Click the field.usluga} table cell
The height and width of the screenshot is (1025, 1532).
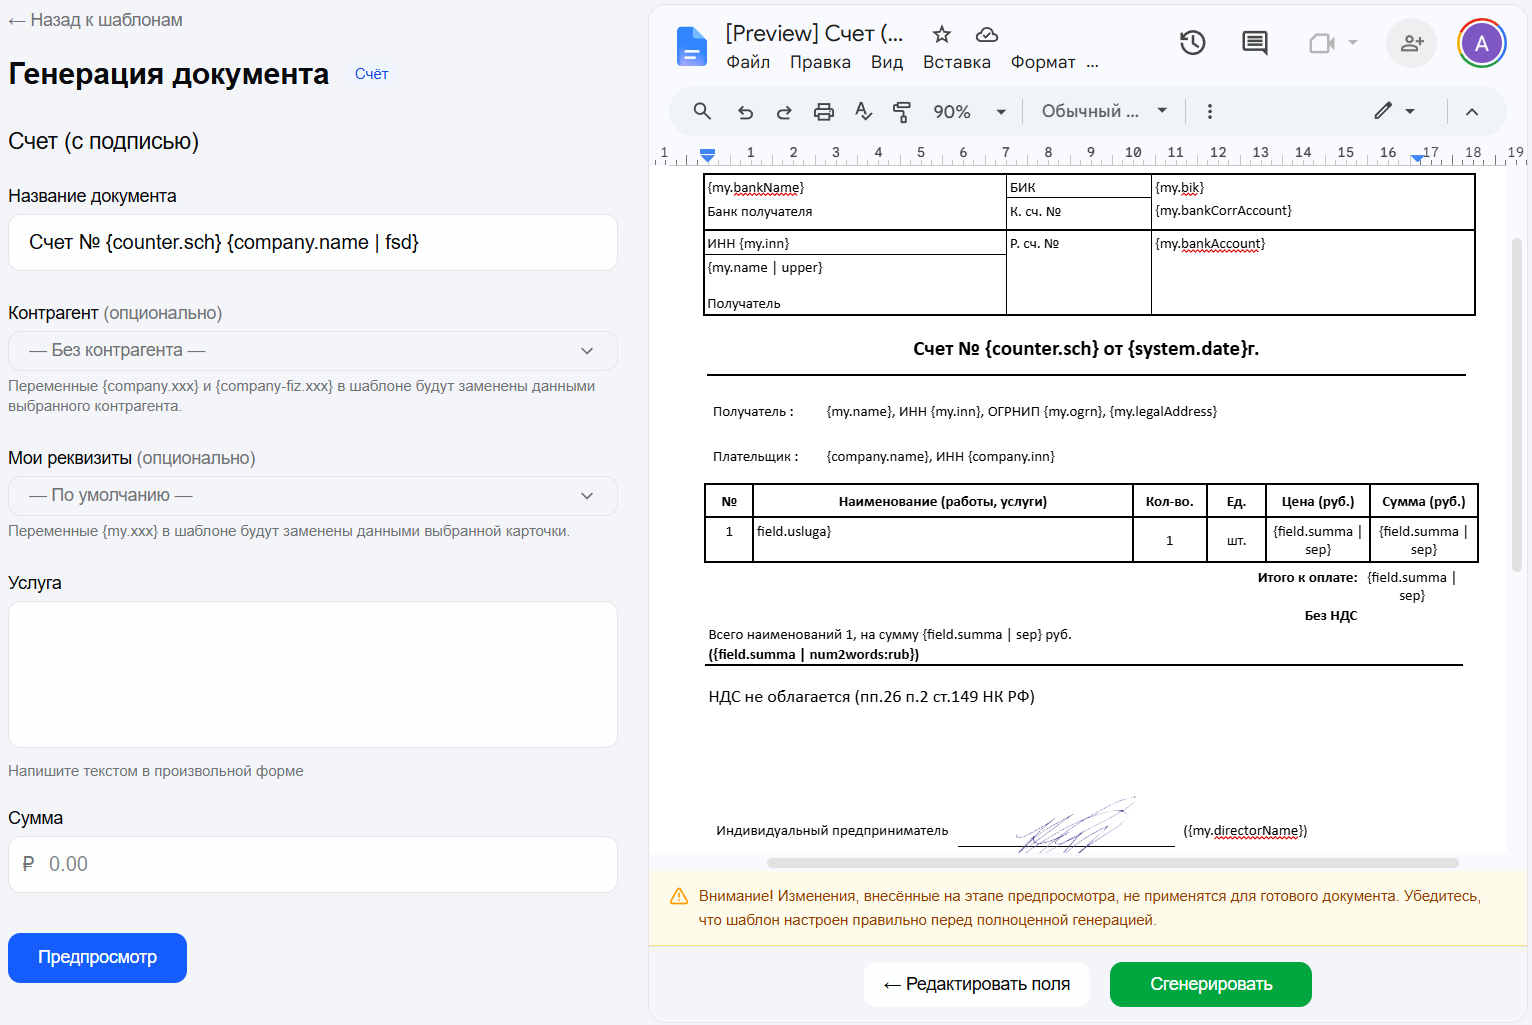(943, 539)
